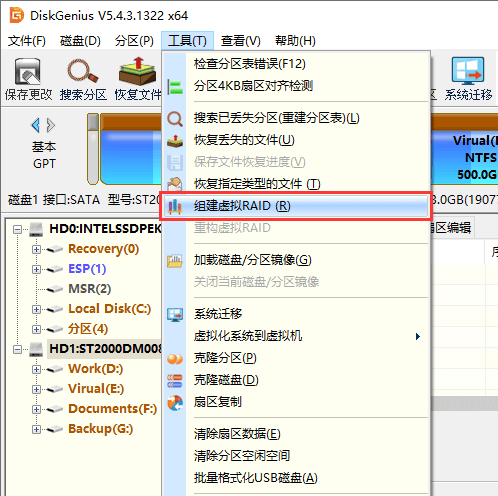Choose 批量格式化USB磁盘(A) menu entry
The image size is (498, 496).
coord(295,478)
